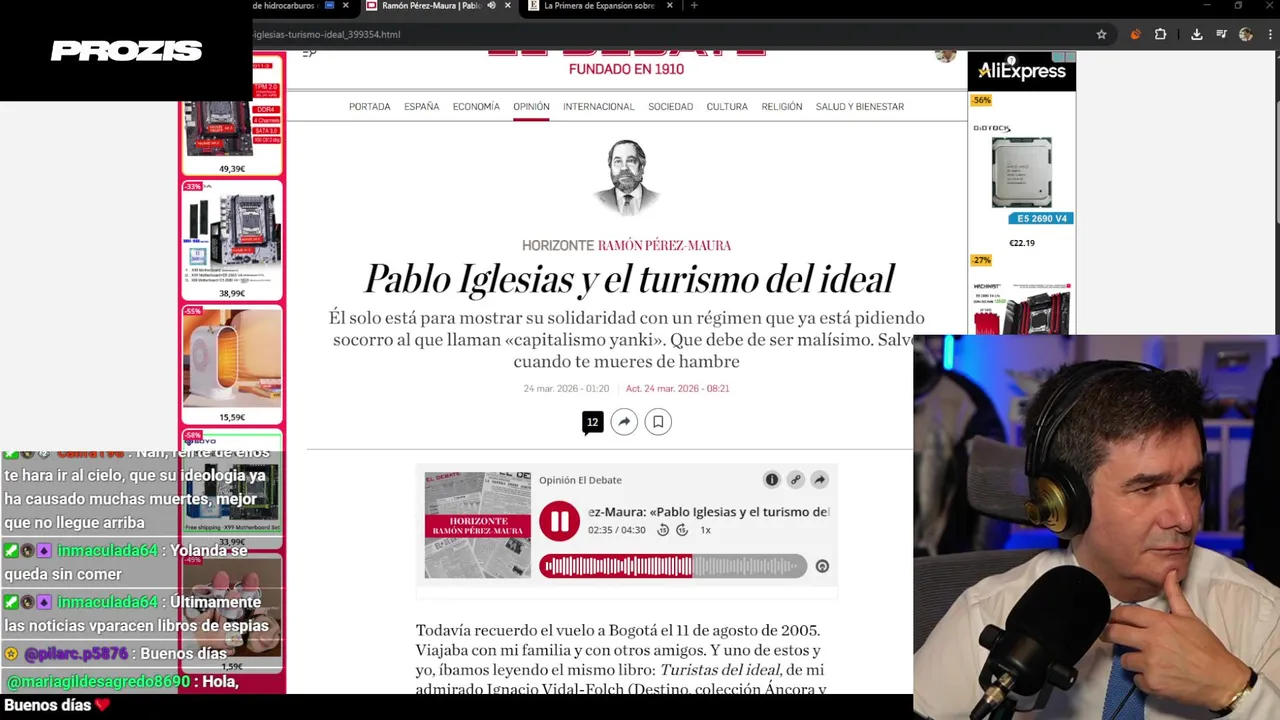
Task: Open Salud y Bienestar section
Action: (x=860, y=106)
